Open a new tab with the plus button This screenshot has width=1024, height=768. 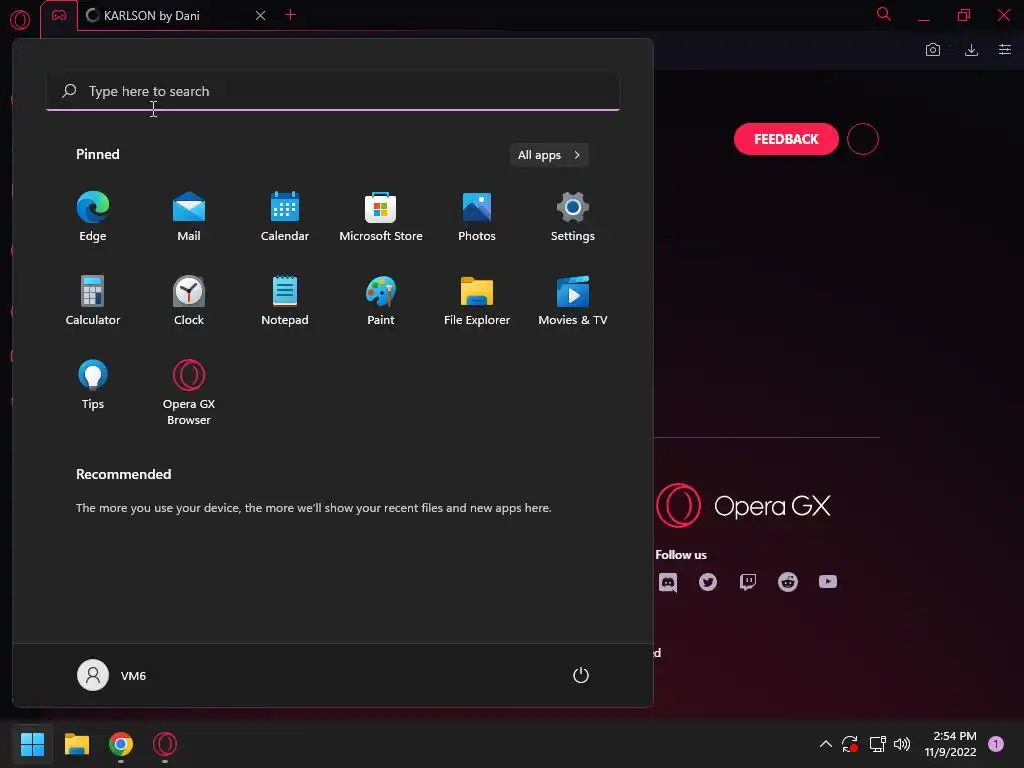[x=291, y=14]
